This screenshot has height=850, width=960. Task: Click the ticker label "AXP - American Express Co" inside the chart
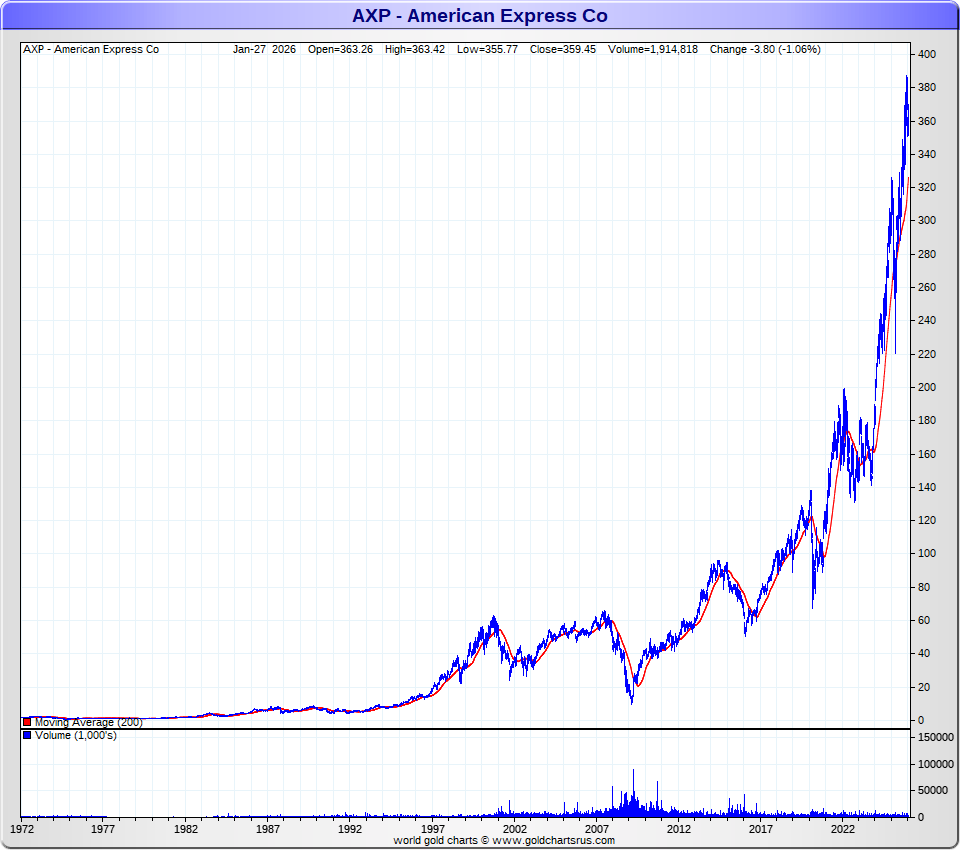[x=91, y=49]
